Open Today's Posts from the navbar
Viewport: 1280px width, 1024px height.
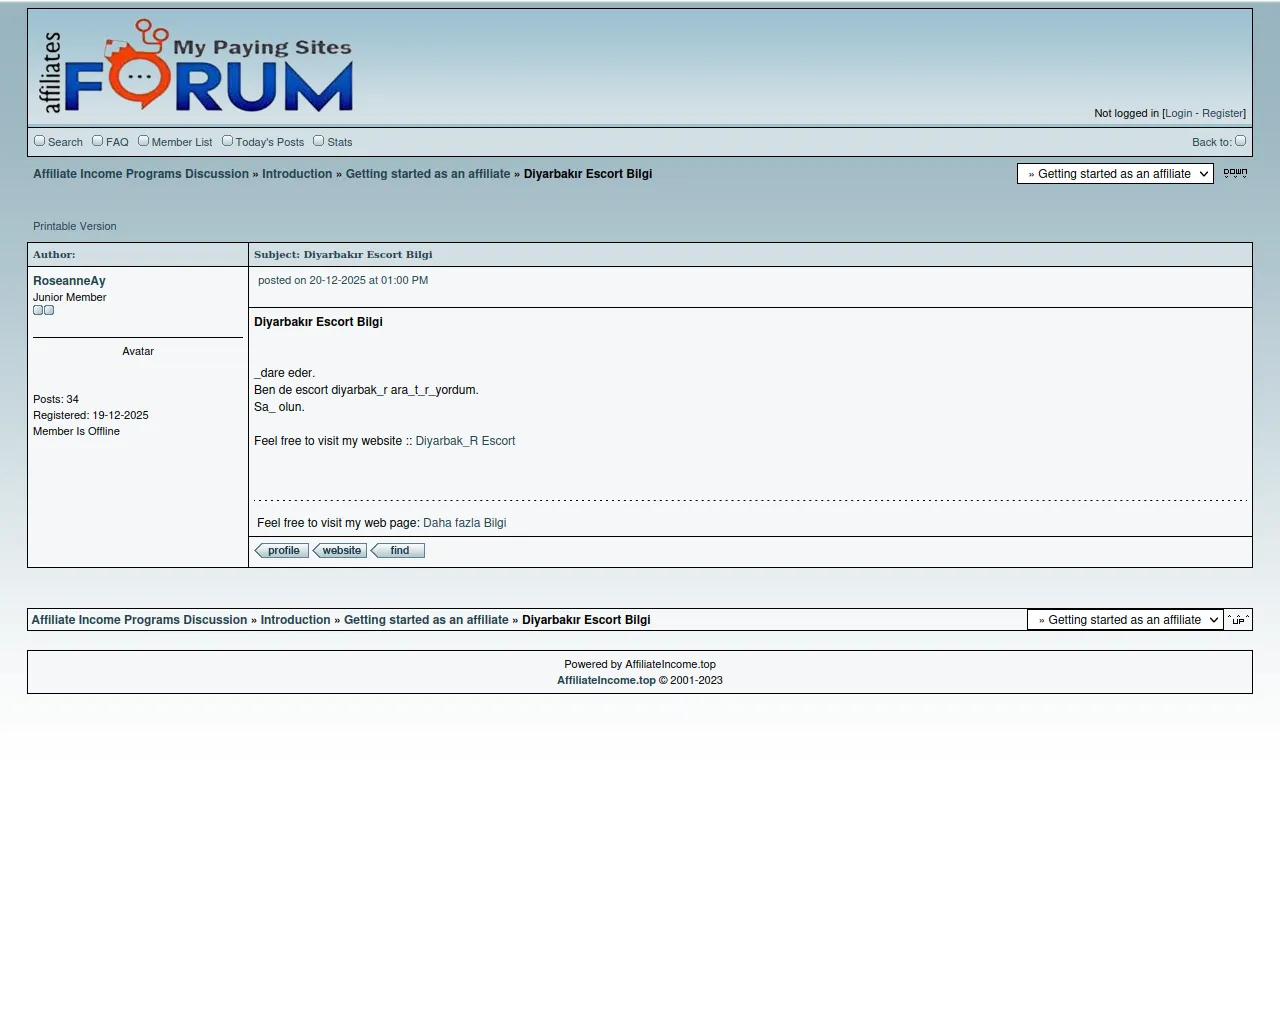click(x=269, y=142)
